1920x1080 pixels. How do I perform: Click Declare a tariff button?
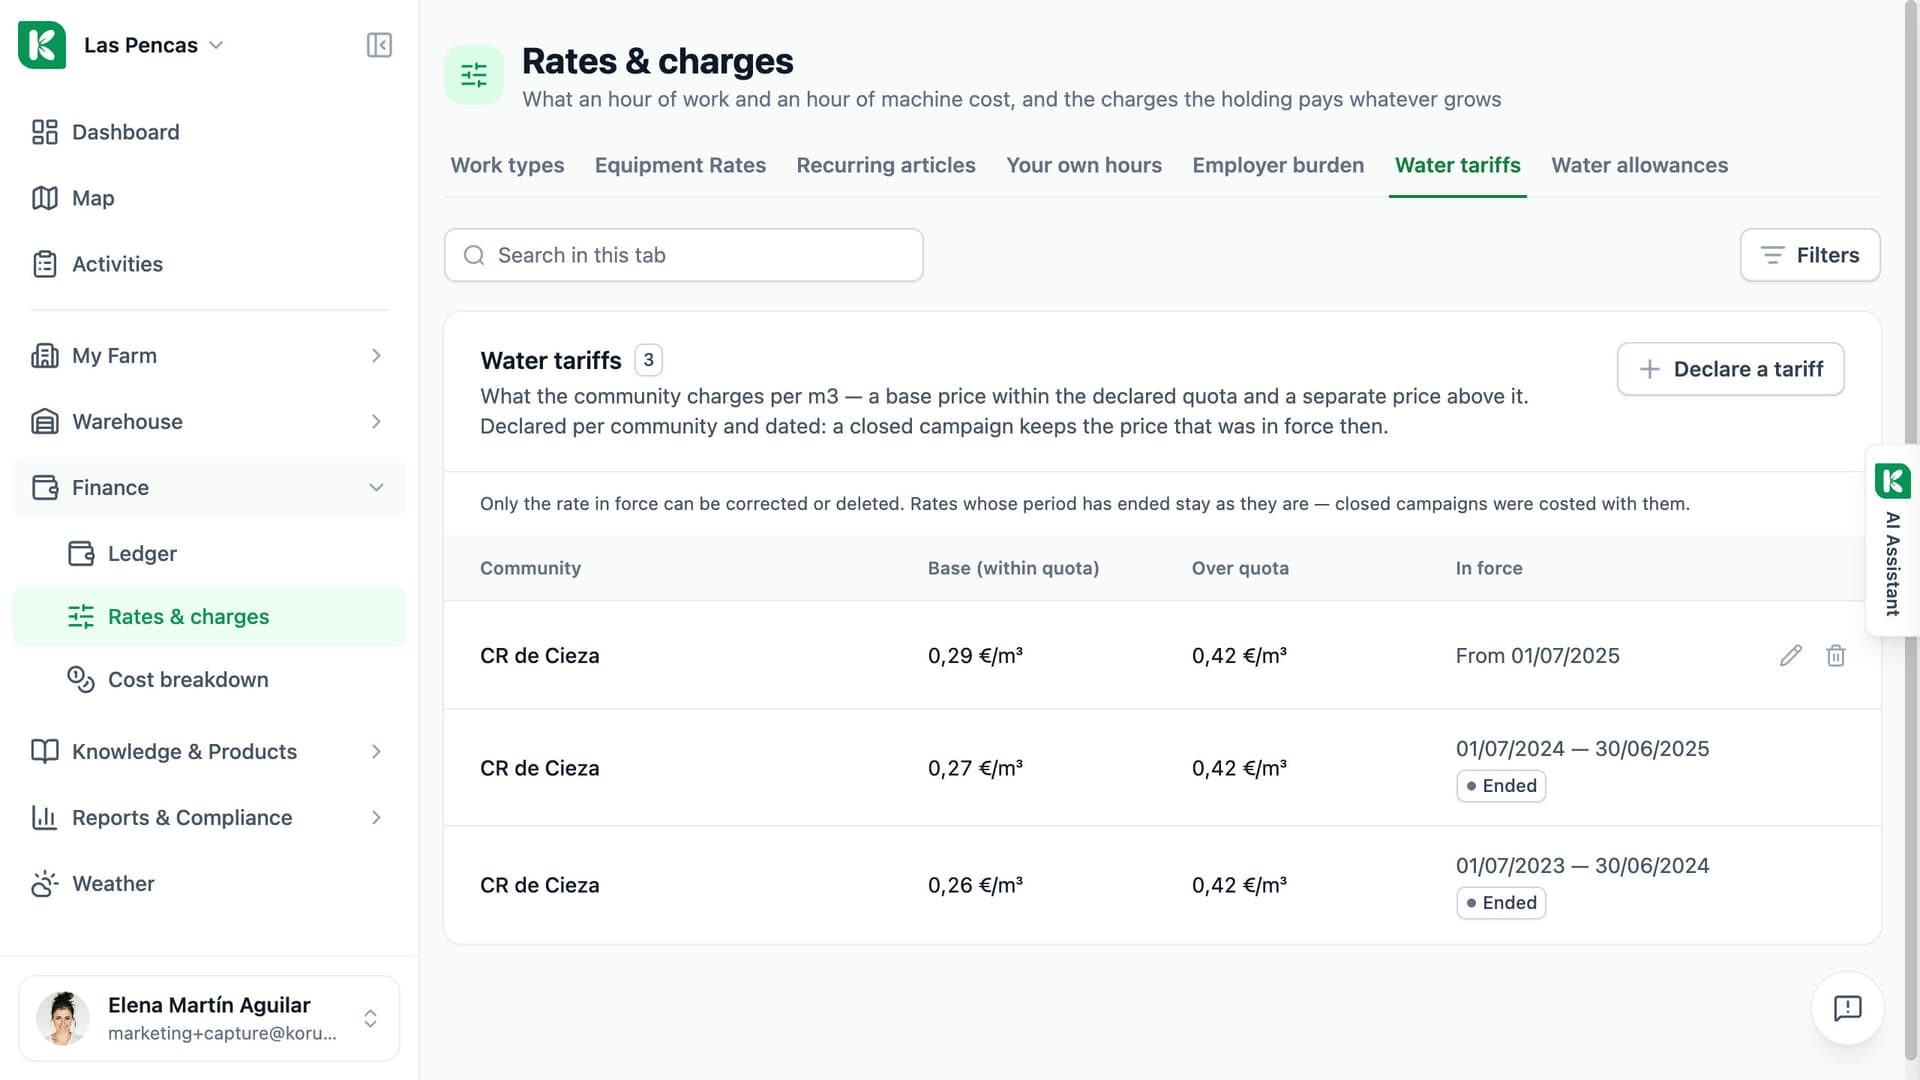tap(1730, 369)
